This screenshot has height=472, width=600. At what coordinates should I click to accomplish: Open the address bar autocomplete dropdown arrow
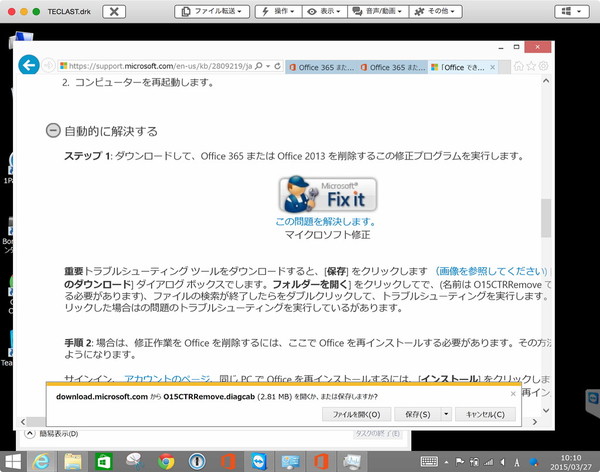pos(268,66)
